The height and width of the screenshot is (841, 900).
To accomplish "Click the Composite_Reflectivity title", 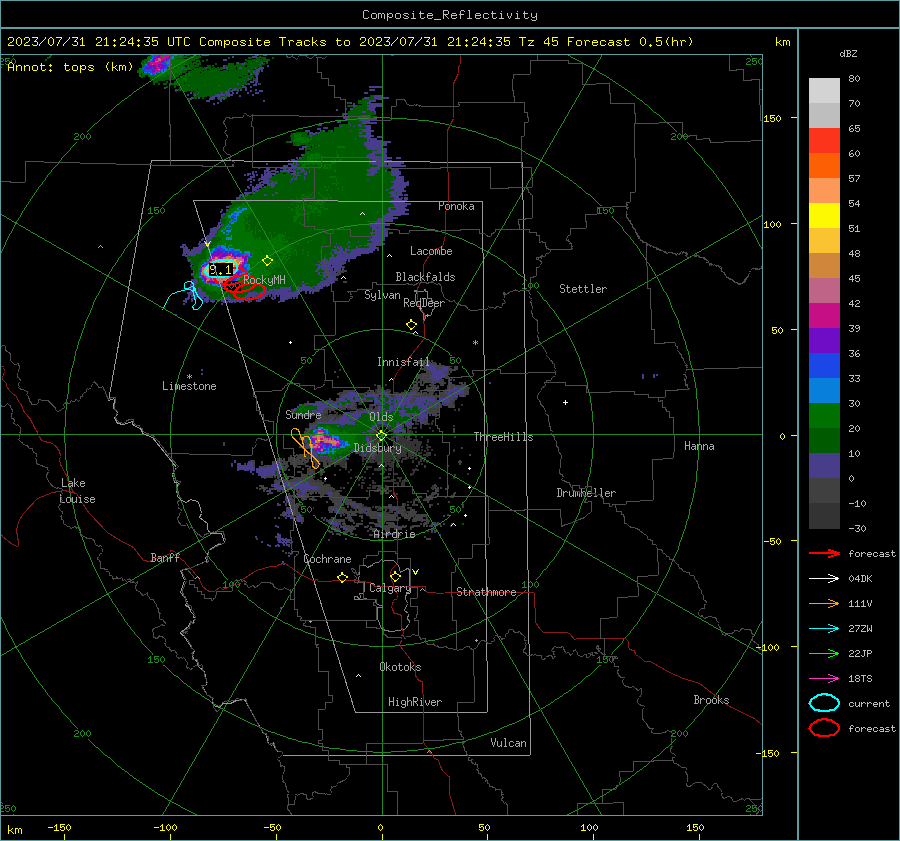I will [450, 15].
